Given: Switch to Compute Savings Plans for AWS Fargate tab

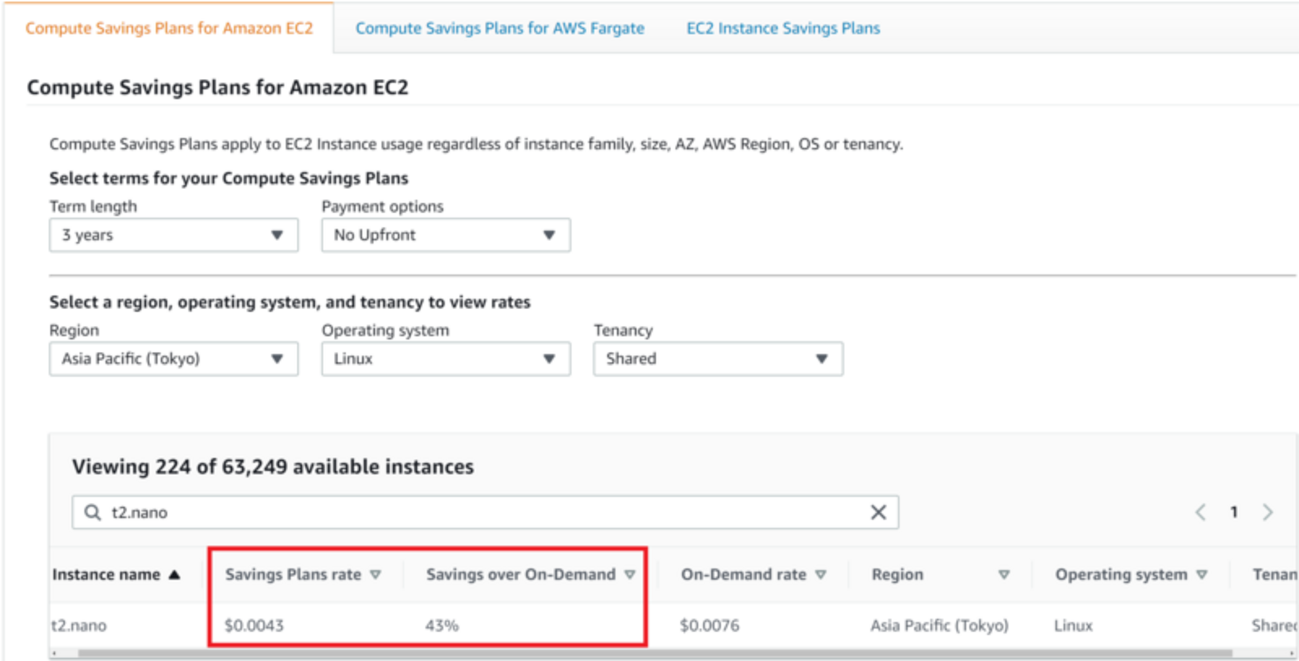Looking at the screenshot, I should coord(500,28).
